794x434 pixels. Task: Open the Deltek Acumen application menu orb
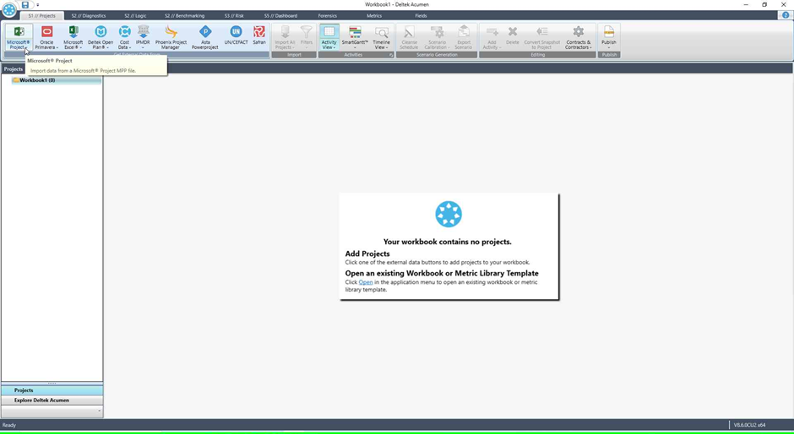pyautogui.click(x=9, y=9)
